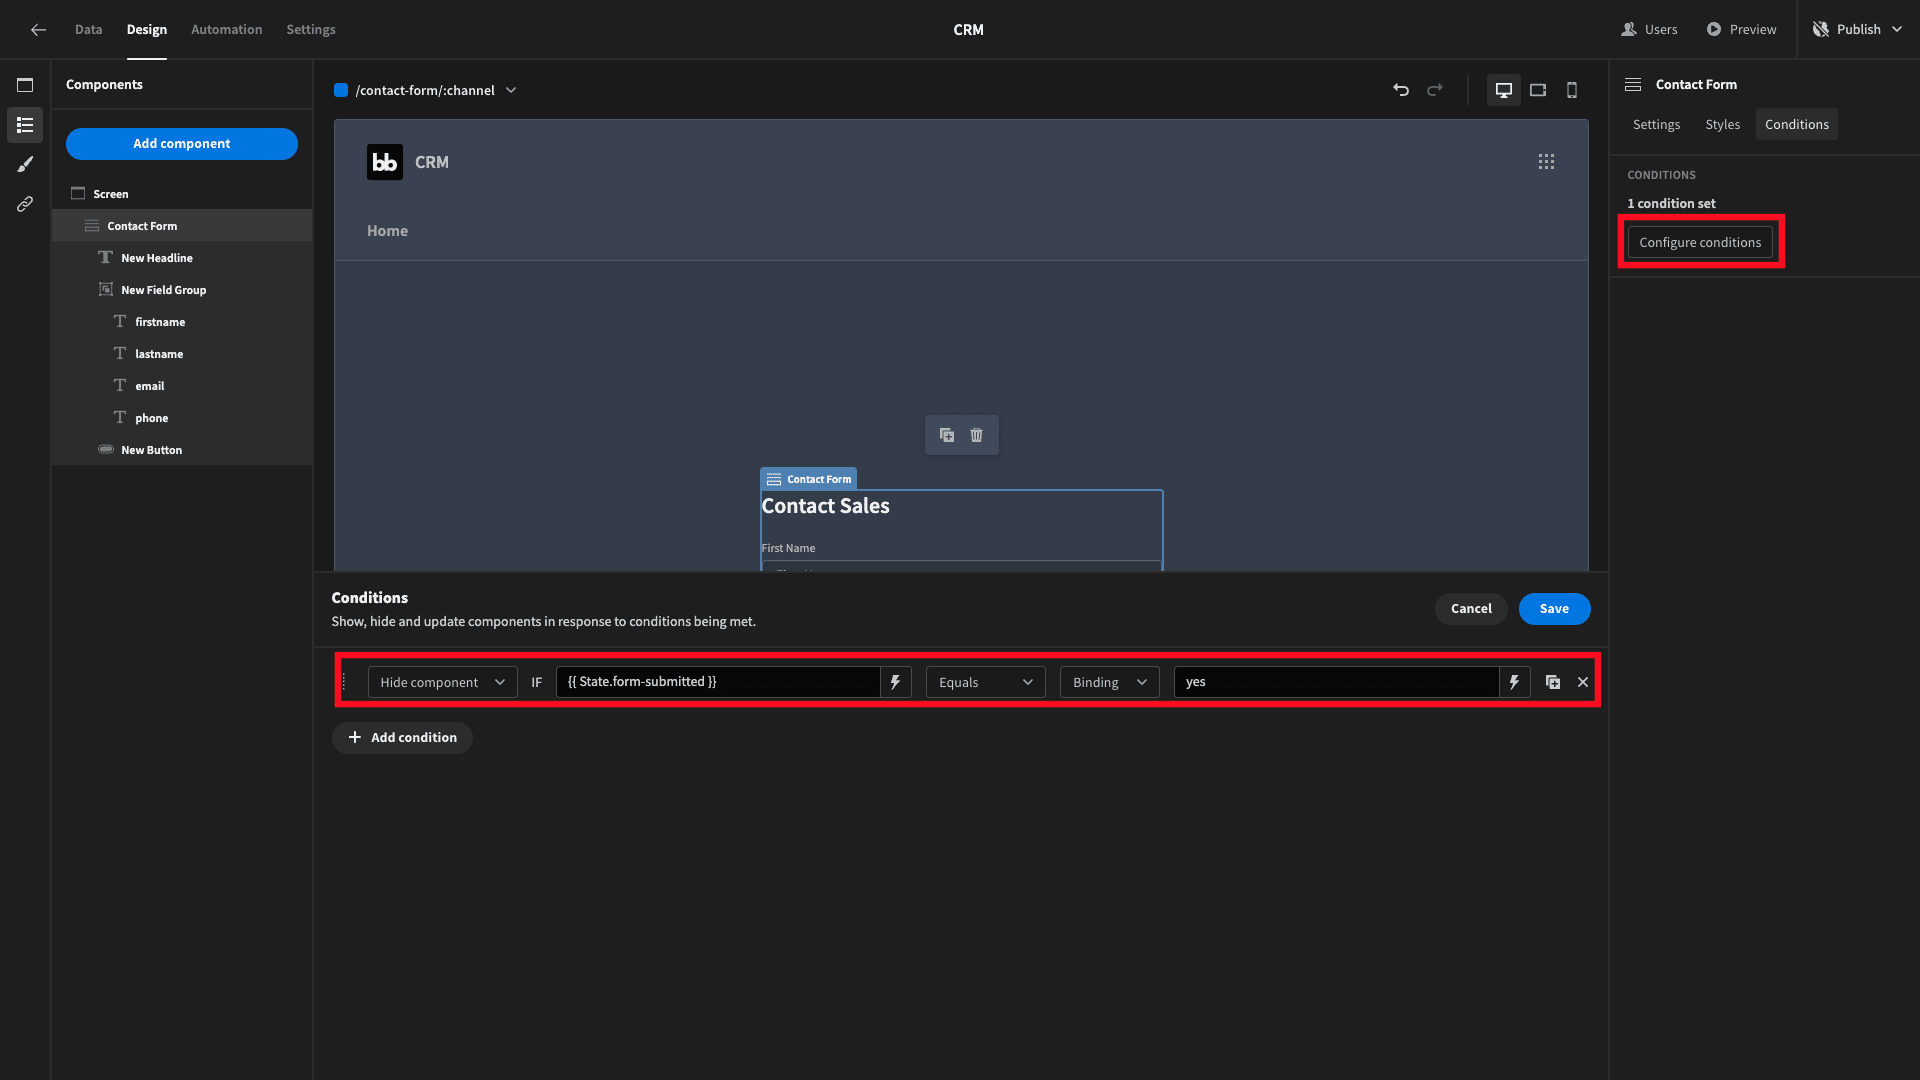Switch to the Styles tab
Screen dimensions: 1920x1080
[x=1722, y=124]
